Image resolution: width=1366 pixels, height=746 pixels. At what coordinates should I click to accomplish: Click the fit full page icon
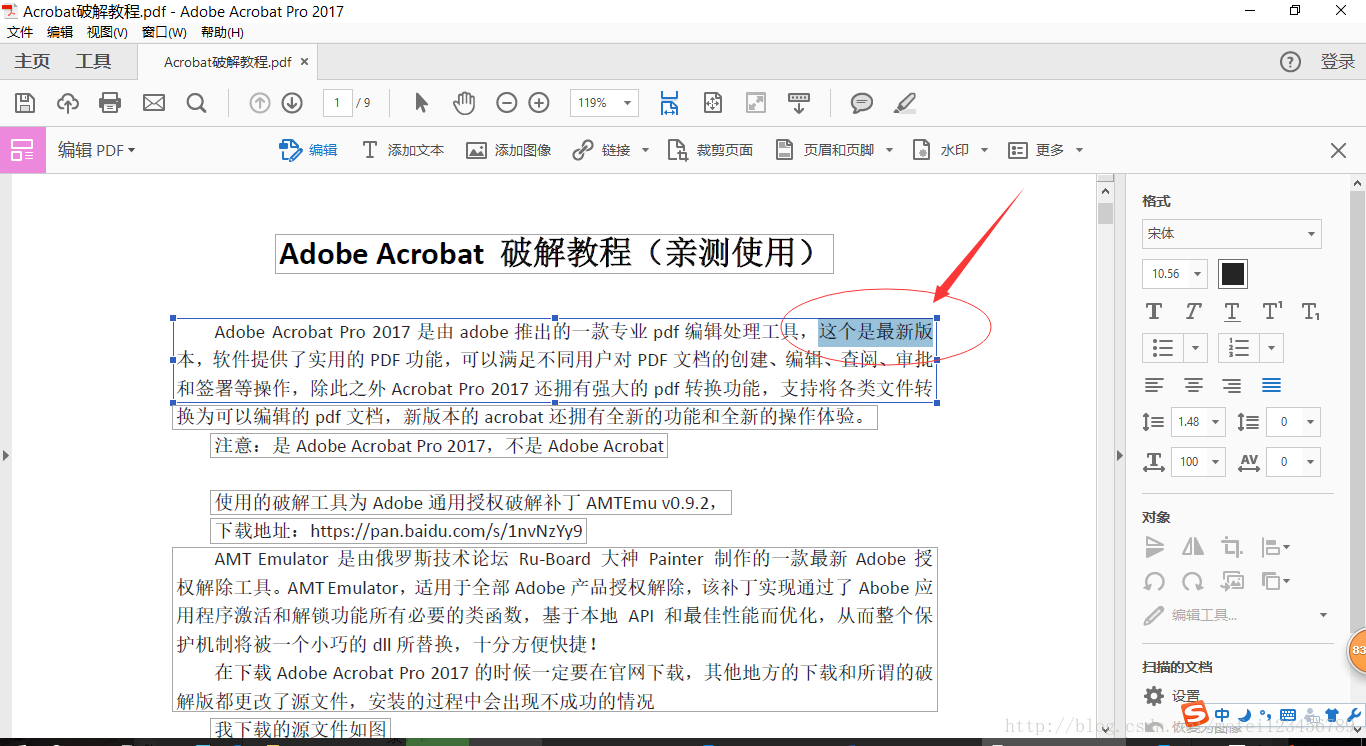[x=712, y=103]
